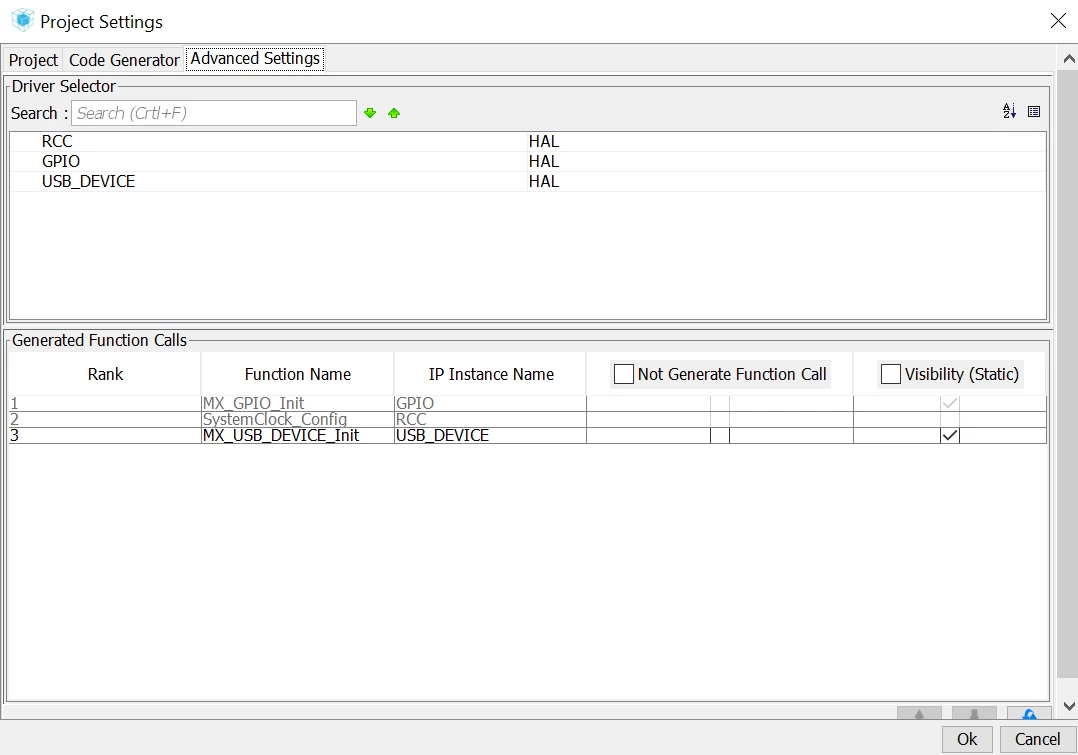Uncheck static visibility for MX_USB_DEVICE_Init row
Image resolution: width=1078 pixels, height=755 pixels.
[x=950, y=435]
